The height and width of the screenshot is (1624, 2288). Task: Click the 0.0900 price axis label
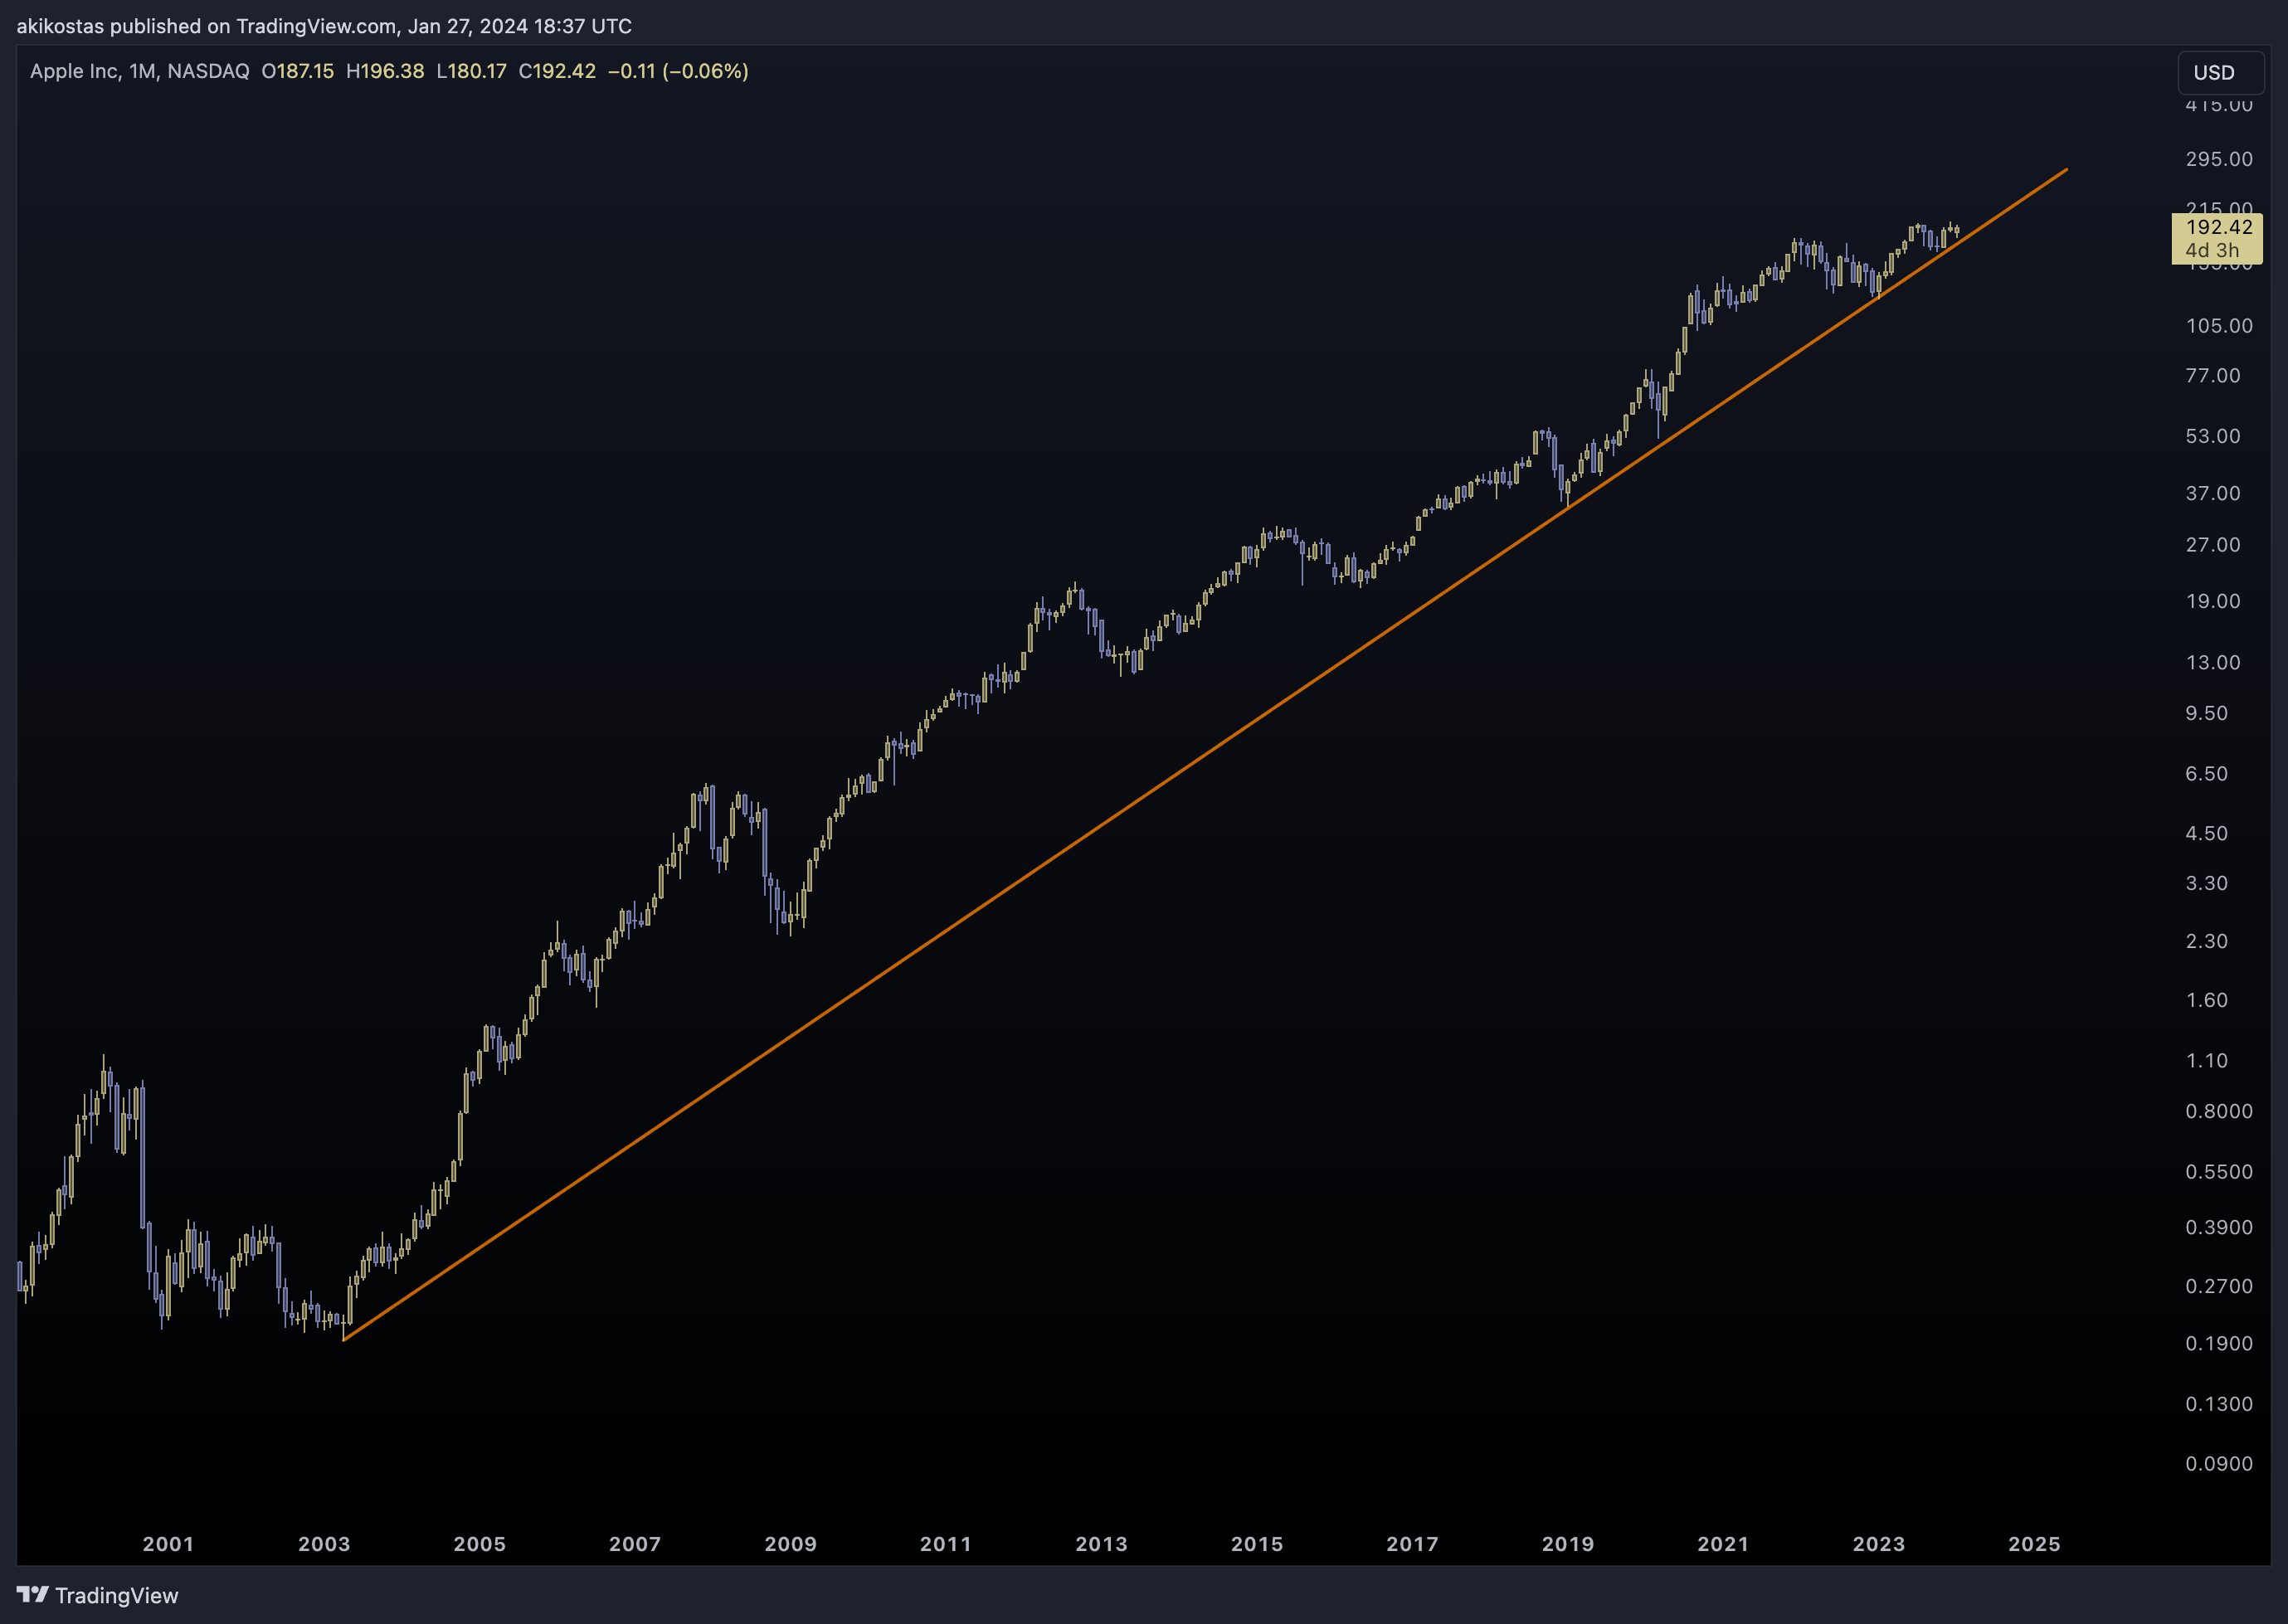(2219, 1463)
